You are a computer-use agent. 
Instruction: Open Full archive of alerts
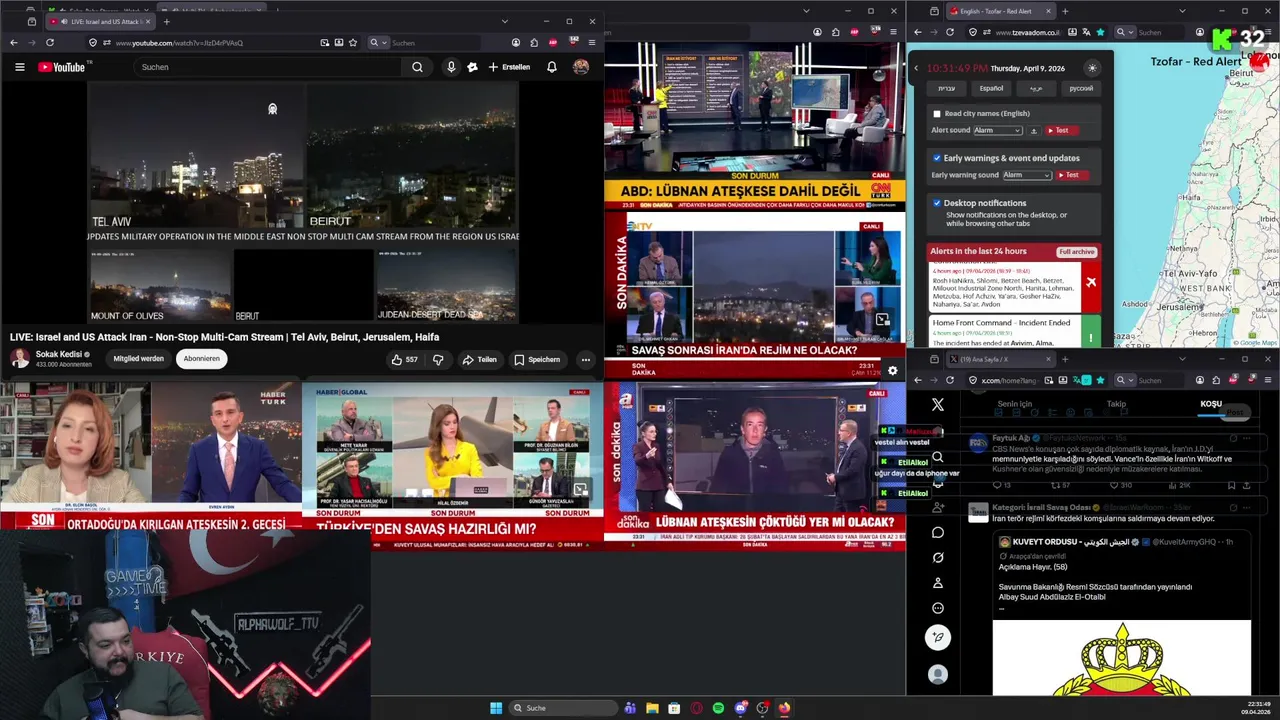pyautogui.click(x=1077, y=251)
